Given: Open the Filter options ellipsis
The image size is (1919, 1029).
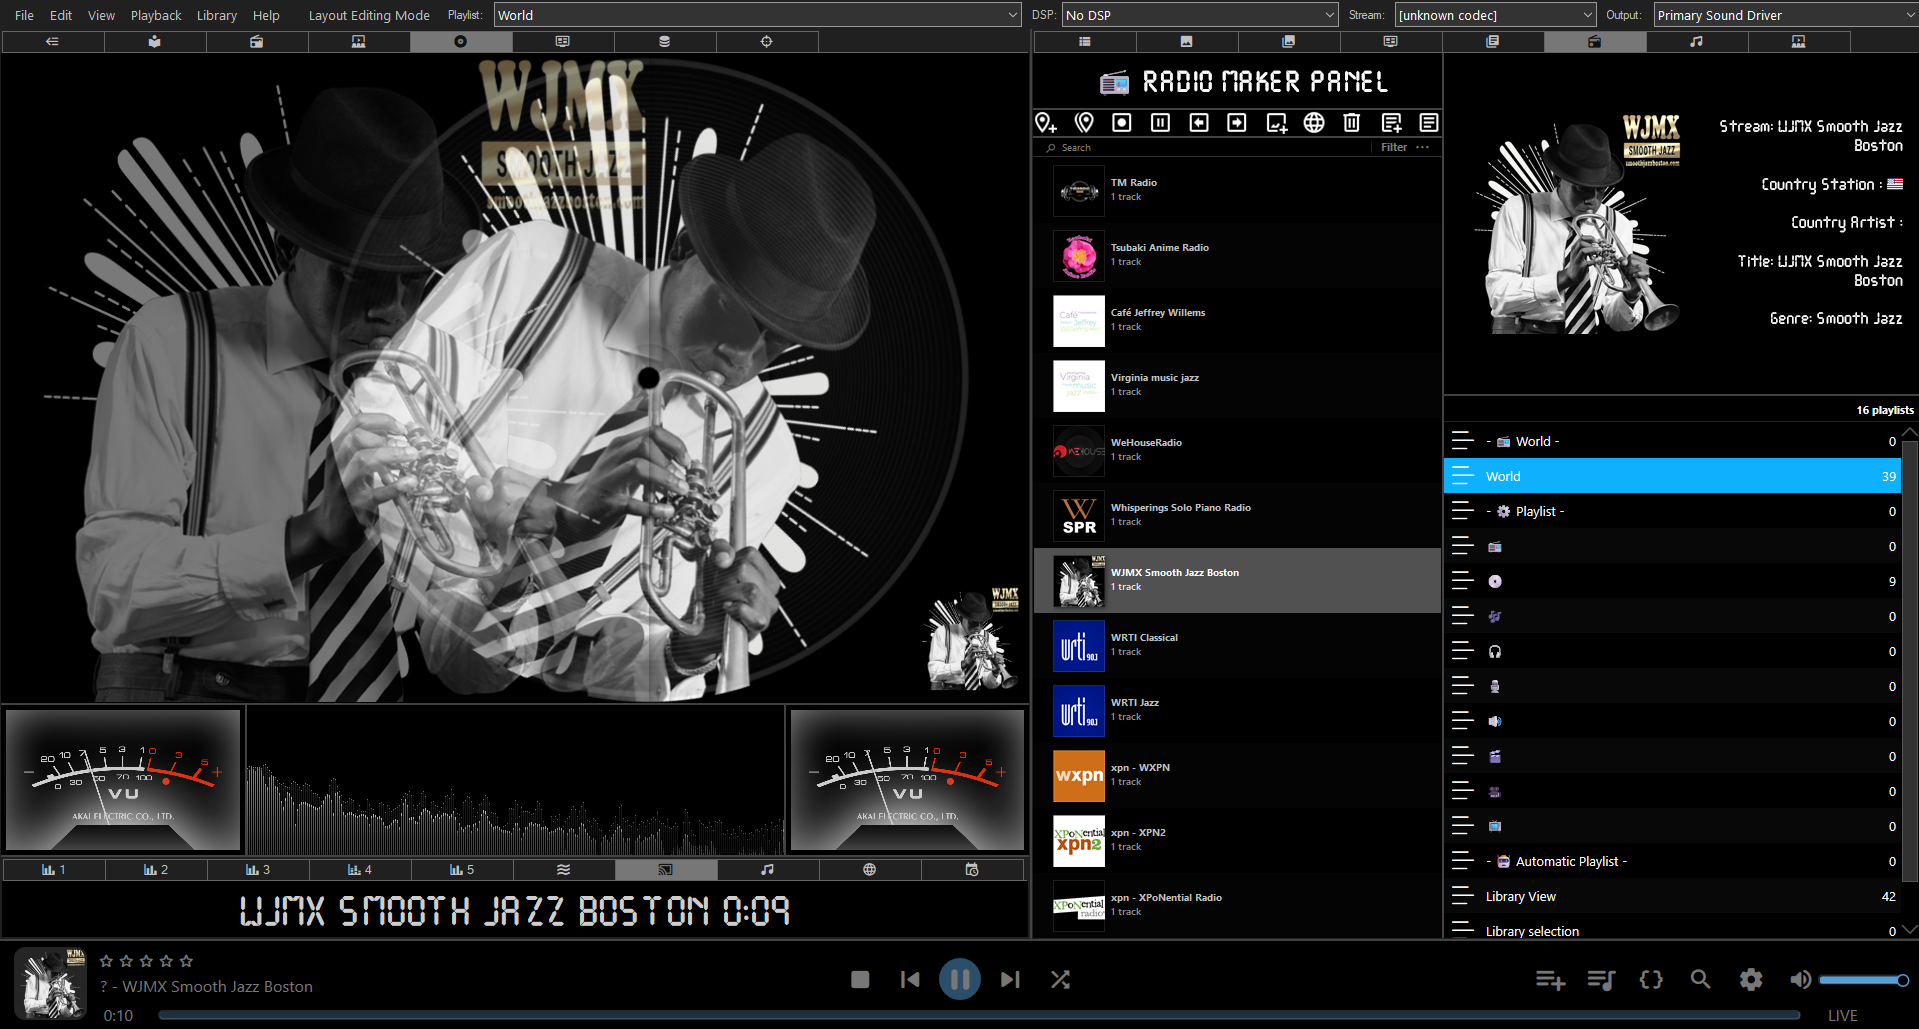Looking at the screenshot, I should tap(1423, 147).
